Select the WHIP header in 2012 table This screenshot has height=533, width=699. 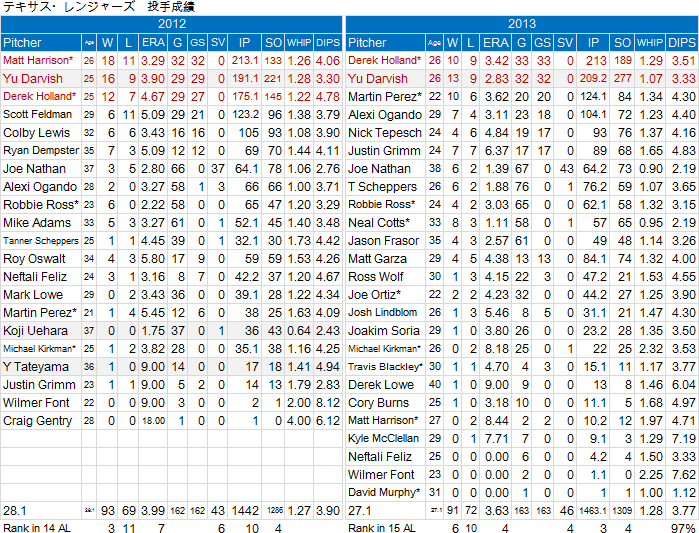click(x=299, y=43)
